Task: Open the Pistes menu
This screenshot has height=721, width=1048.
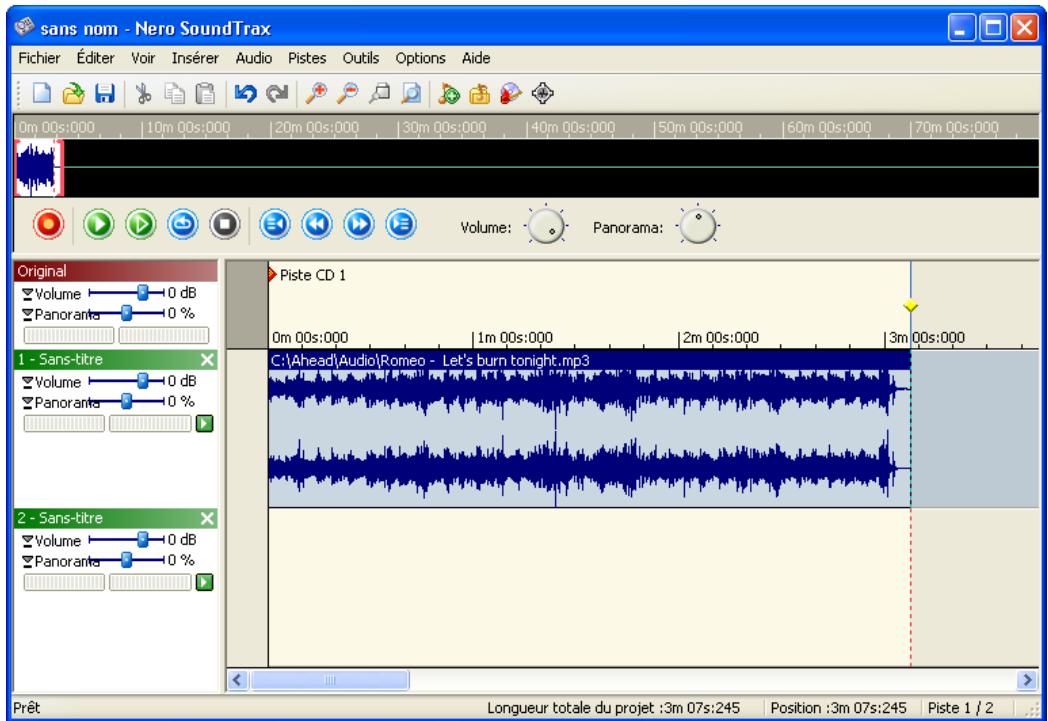Action: (x=307, y=58)
